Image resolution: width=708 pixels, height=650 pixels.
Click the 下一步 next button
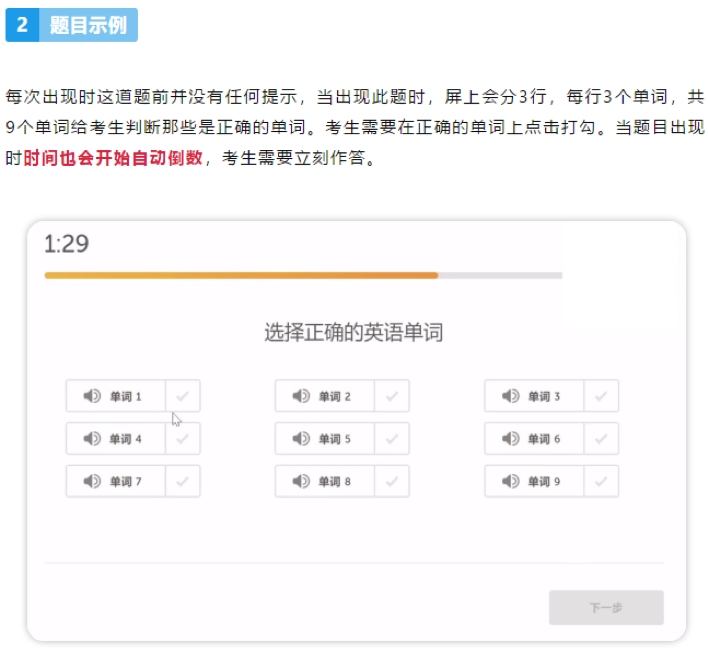click(x=606, y=608)
